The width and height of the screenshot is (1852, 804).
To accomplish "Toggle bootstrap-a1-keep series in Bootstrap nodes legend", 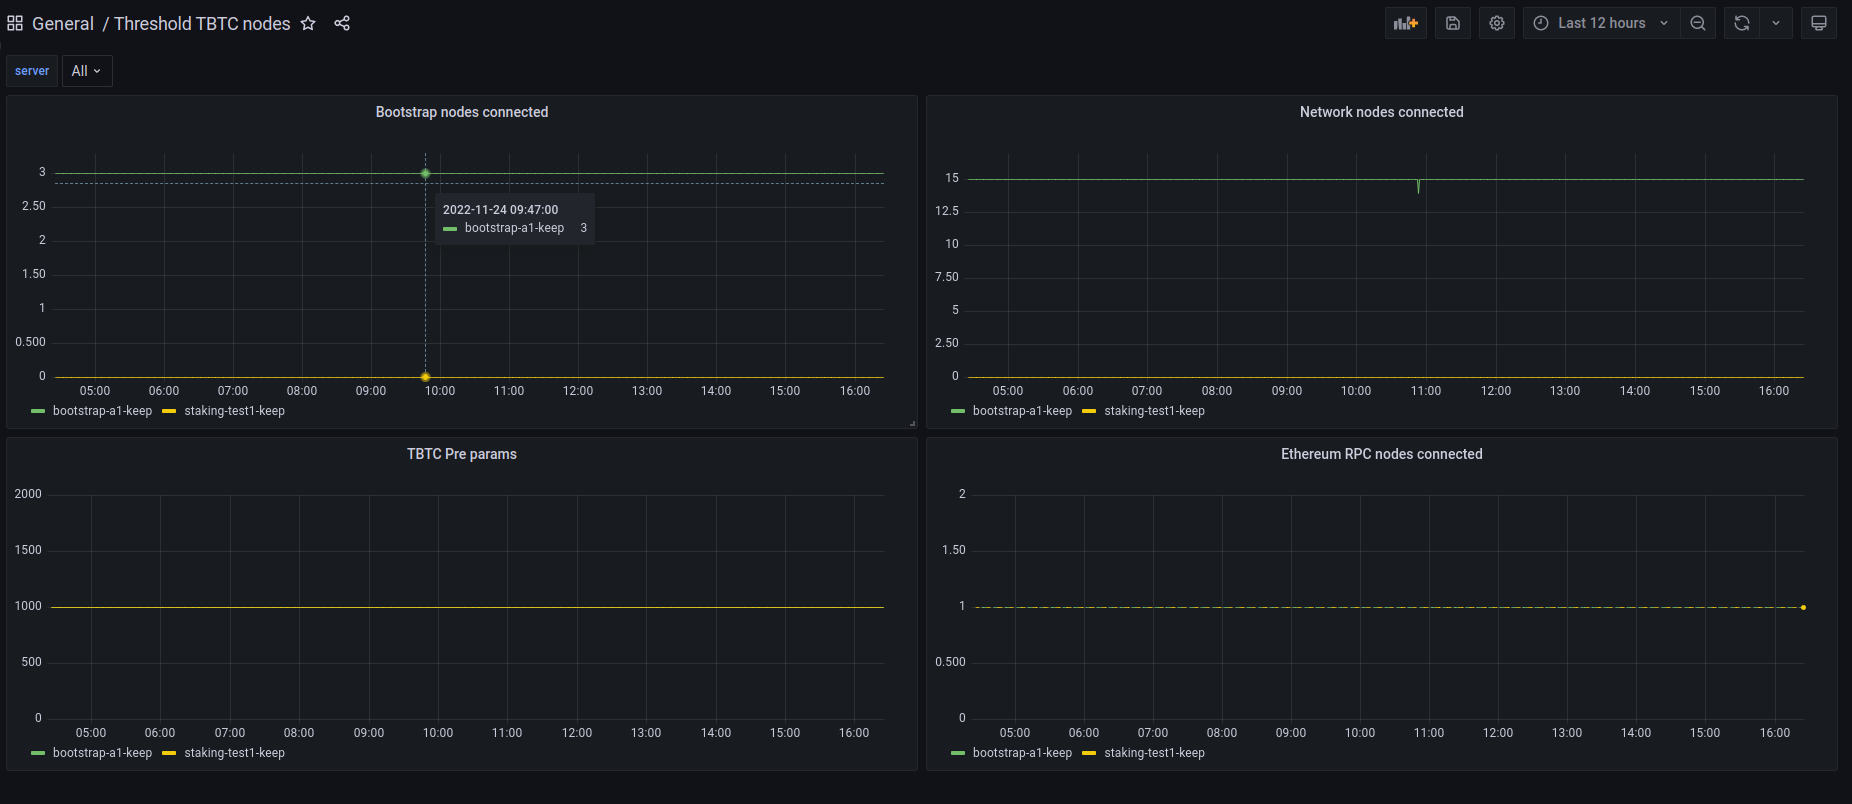I will coord(102,411).
